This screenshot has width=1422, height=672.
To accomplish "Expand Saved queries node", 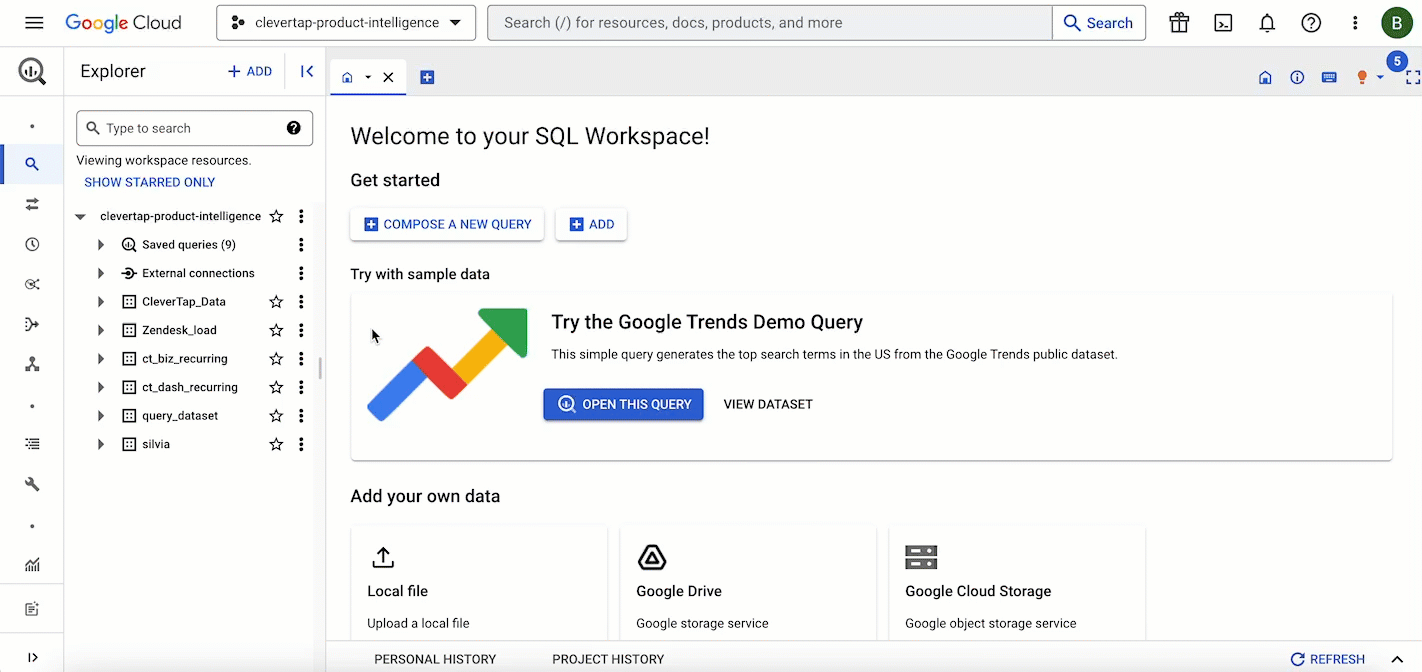I will point(100,244).
